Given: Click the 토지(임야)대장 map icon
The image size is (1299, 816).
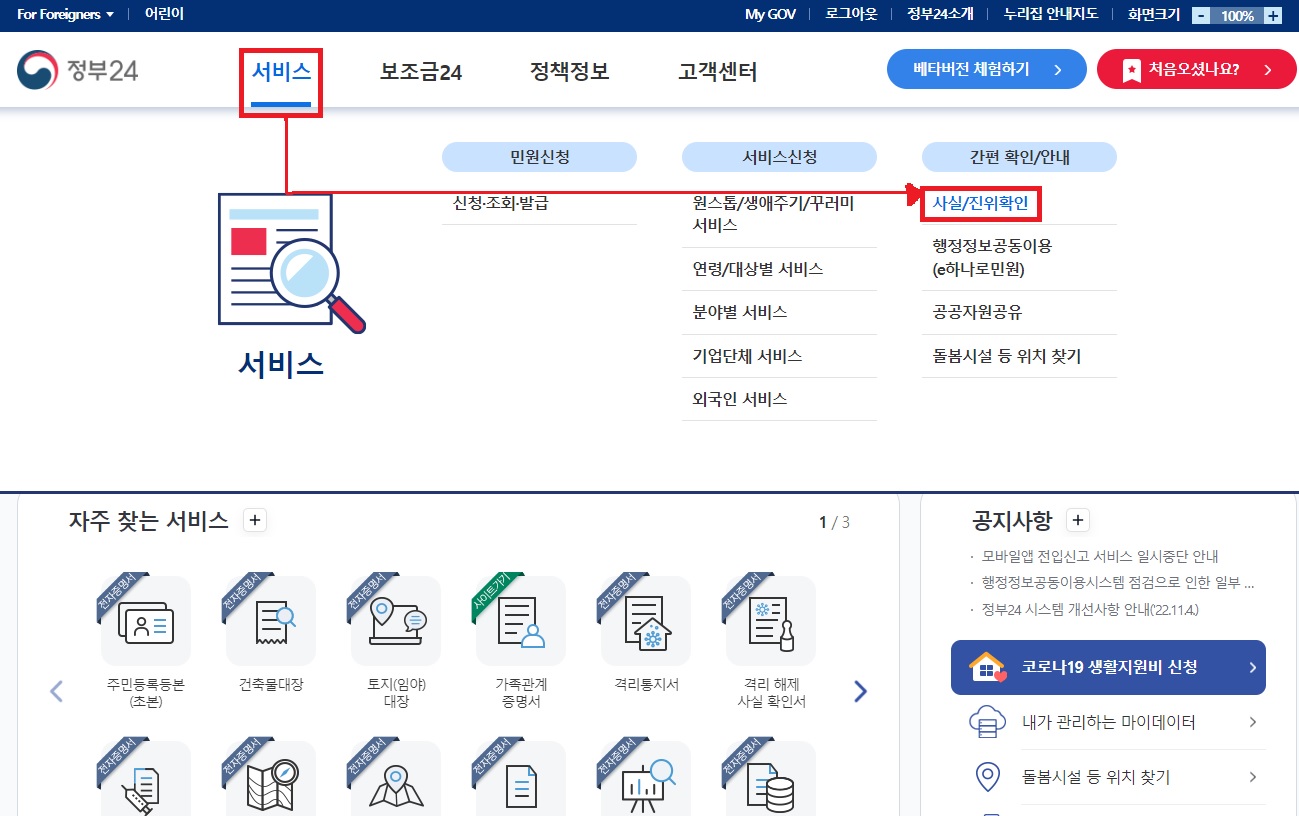Looking at the screenshot, I should [x=393, y=618].
